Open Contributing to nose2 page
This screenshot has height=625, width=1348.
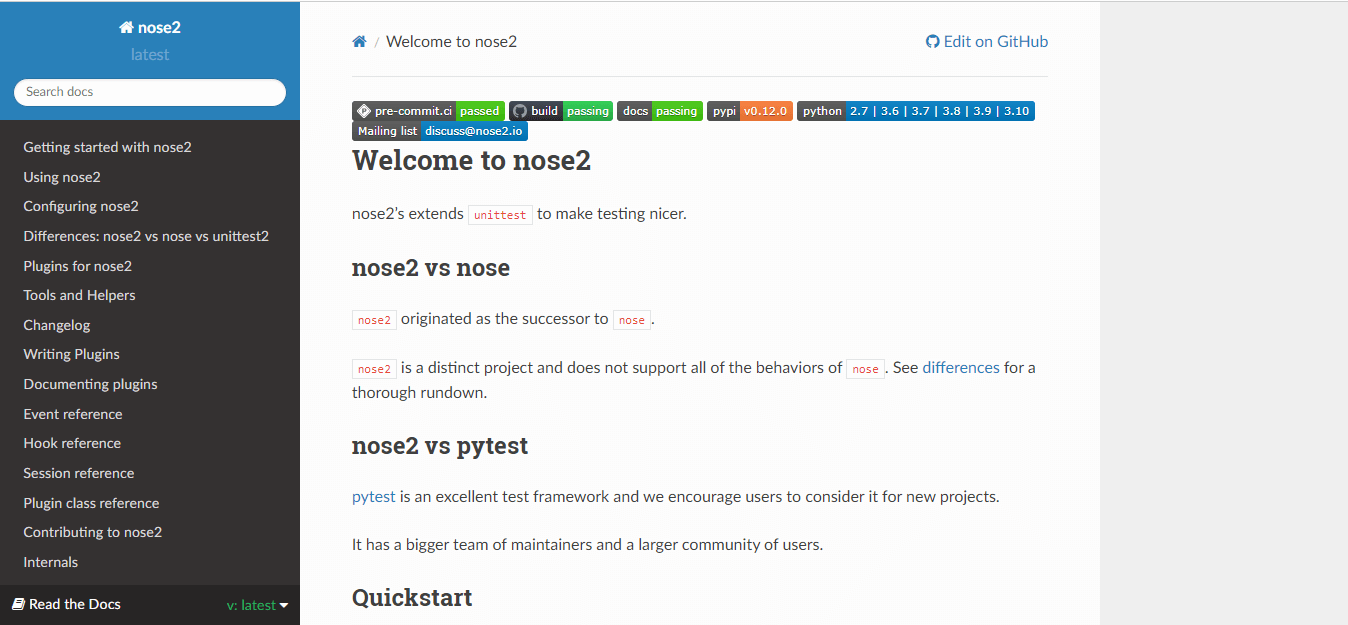coord(92,532)
